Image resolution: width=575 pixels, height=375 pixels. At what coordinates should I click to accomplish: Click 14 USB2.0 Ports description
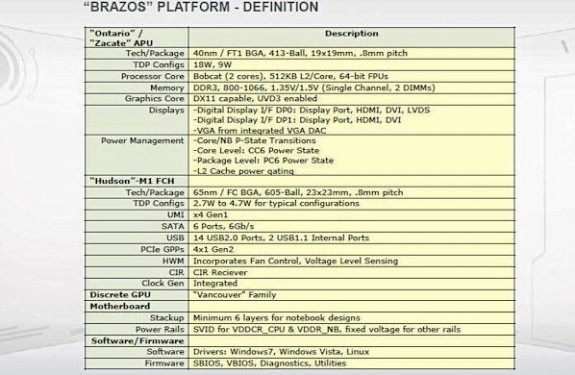[281, 238]
